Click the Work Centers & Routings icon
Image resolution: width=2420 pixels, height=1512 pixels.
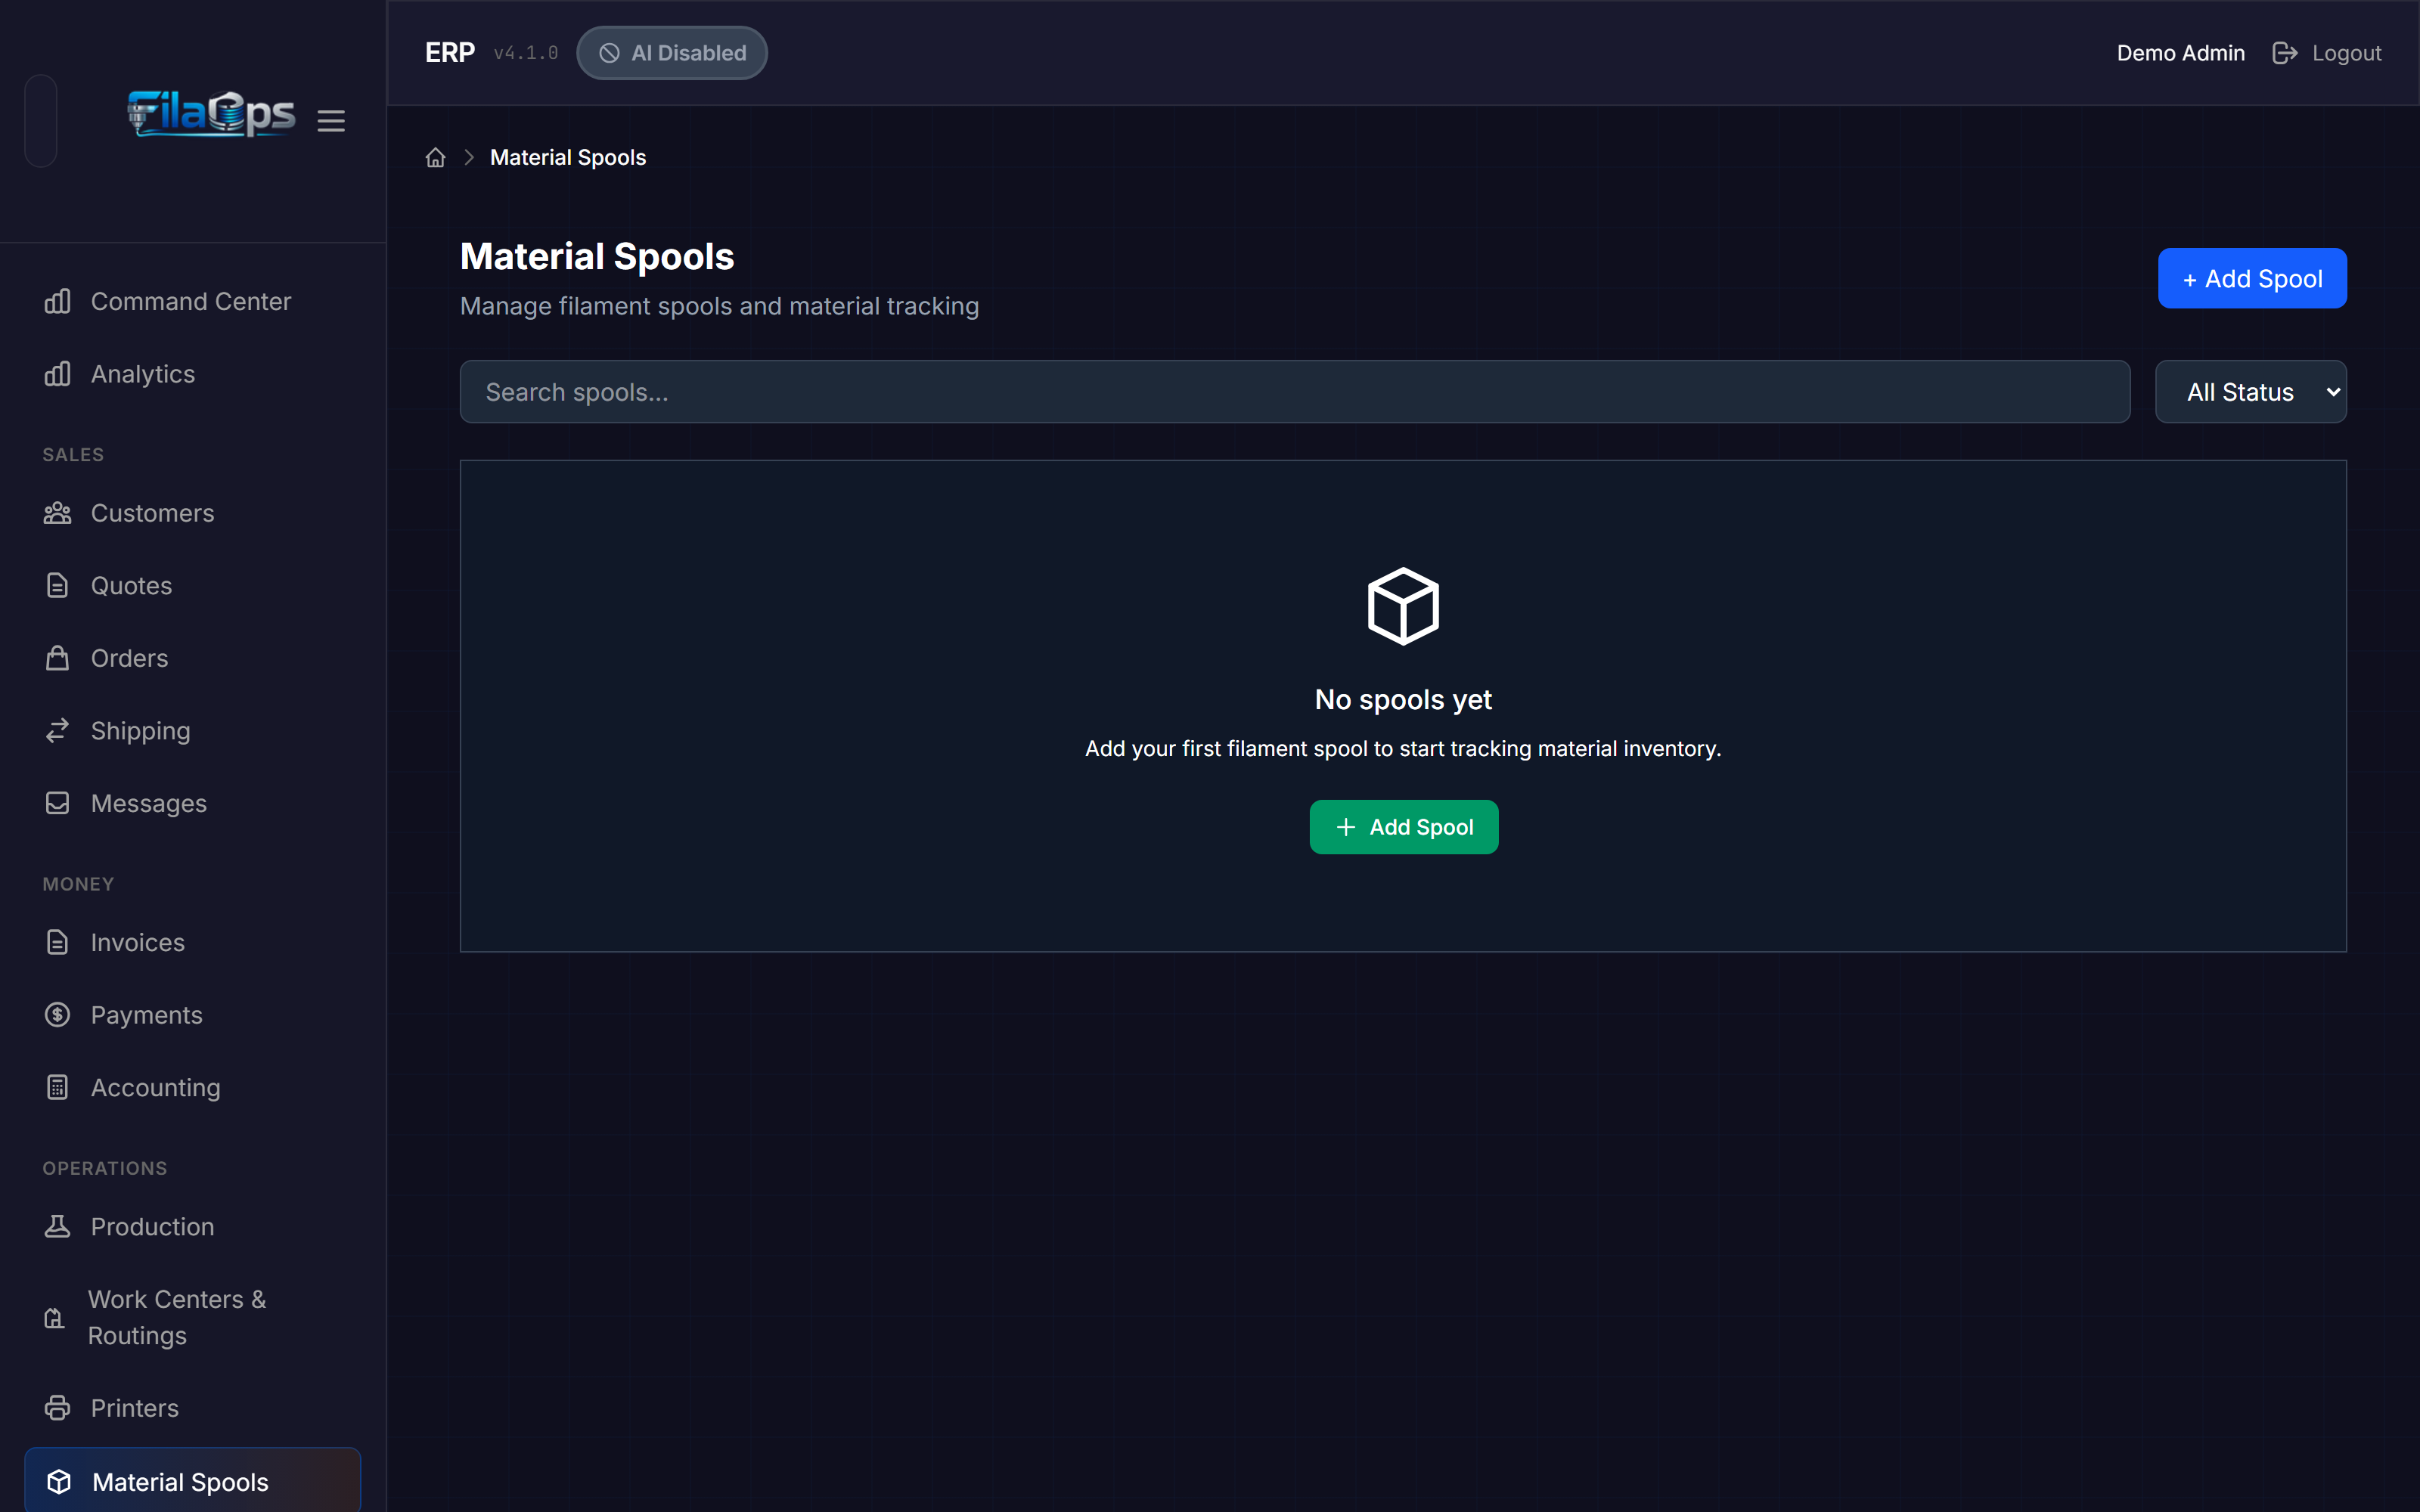click(55, 1318)
